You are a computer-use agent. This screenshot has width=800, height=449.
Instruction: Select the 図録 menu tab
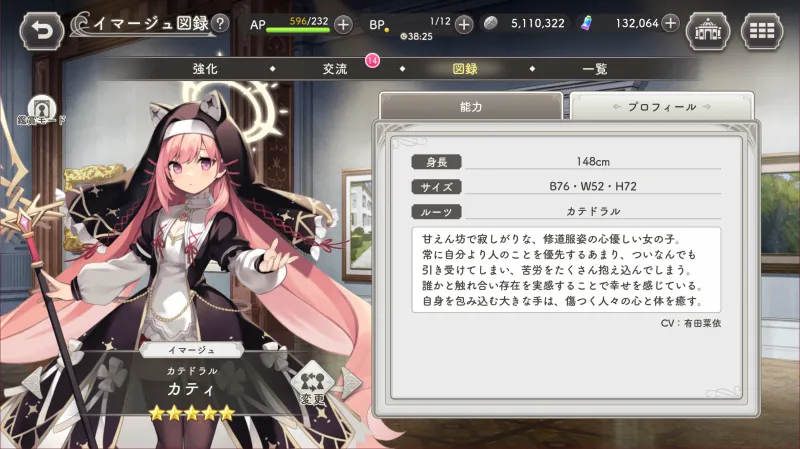coord(465,69)
